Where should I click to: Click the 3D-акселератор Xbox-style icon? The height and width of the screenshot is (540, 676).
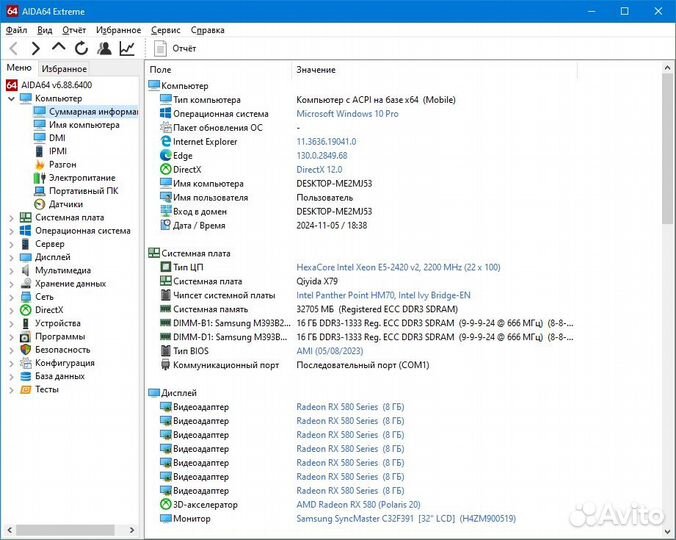pos(166,504)
